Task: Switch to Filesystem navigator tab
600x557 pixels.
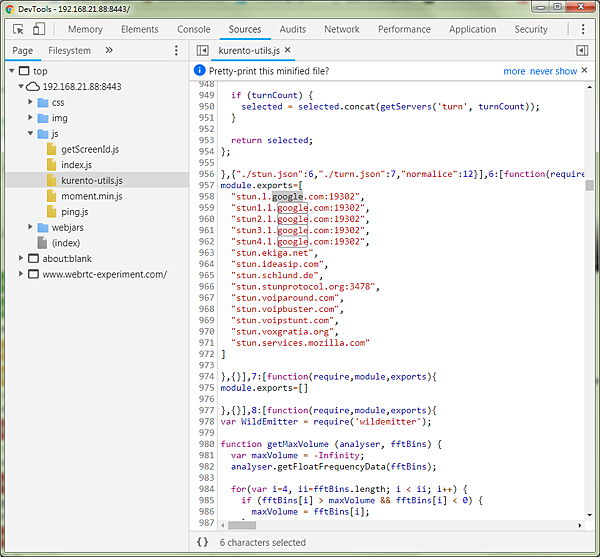Action: click(x=69, y=50)
